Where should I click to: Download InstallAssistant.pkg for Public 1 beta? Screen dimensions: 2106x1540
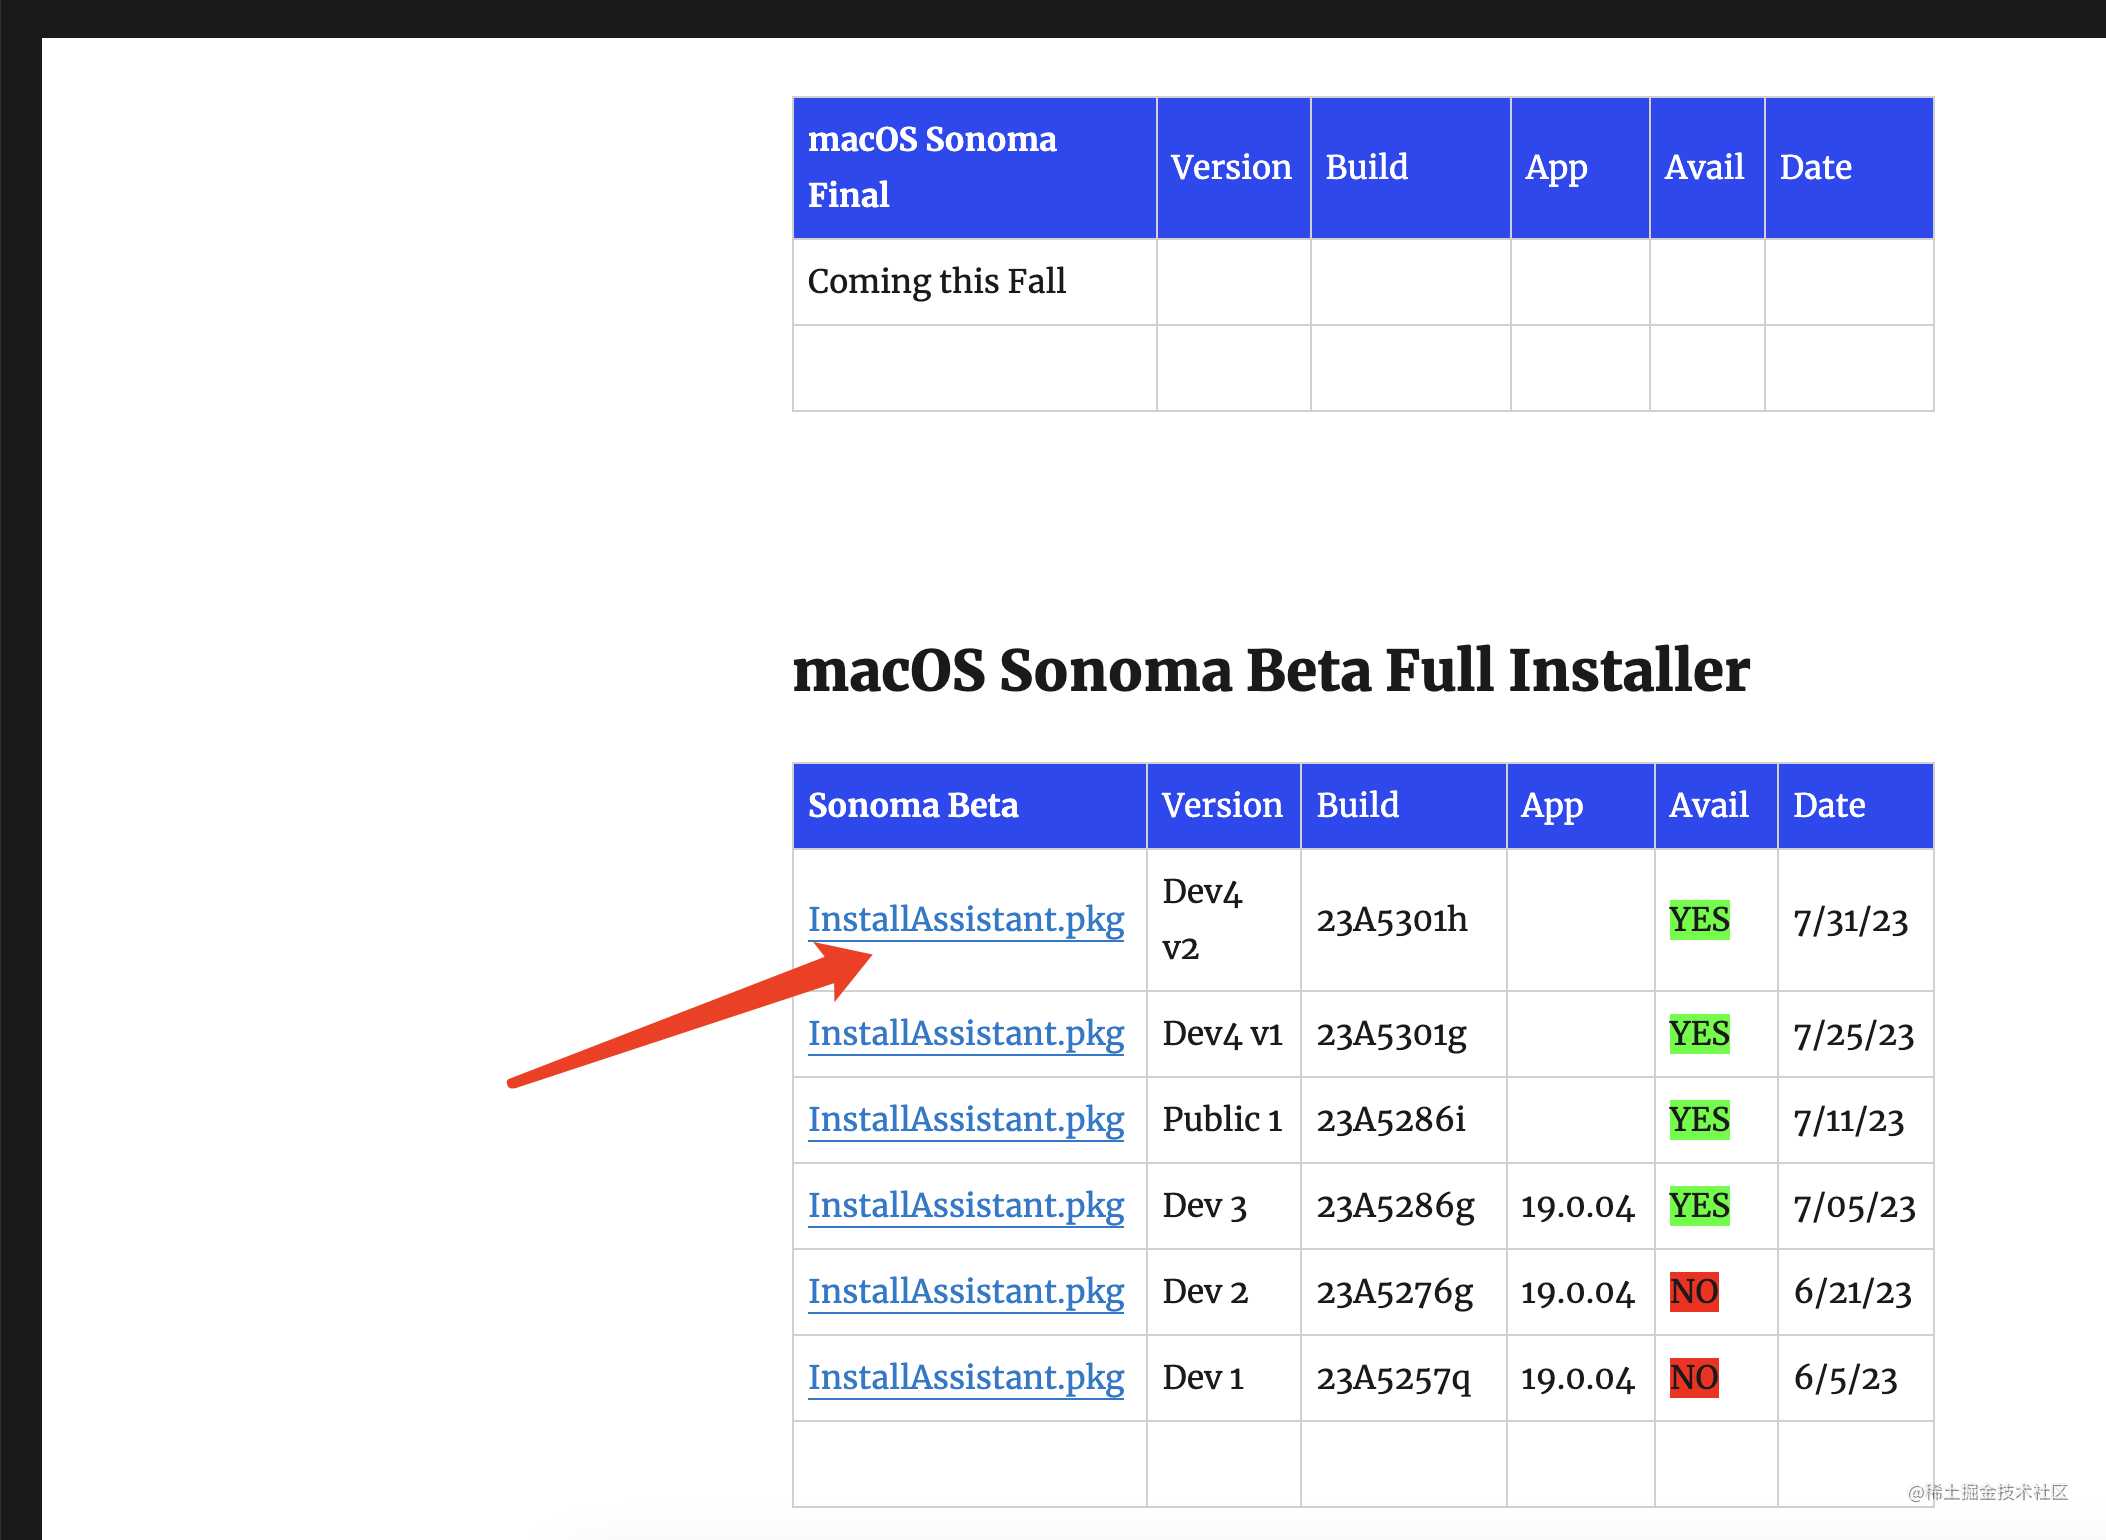pos(965,1119)
